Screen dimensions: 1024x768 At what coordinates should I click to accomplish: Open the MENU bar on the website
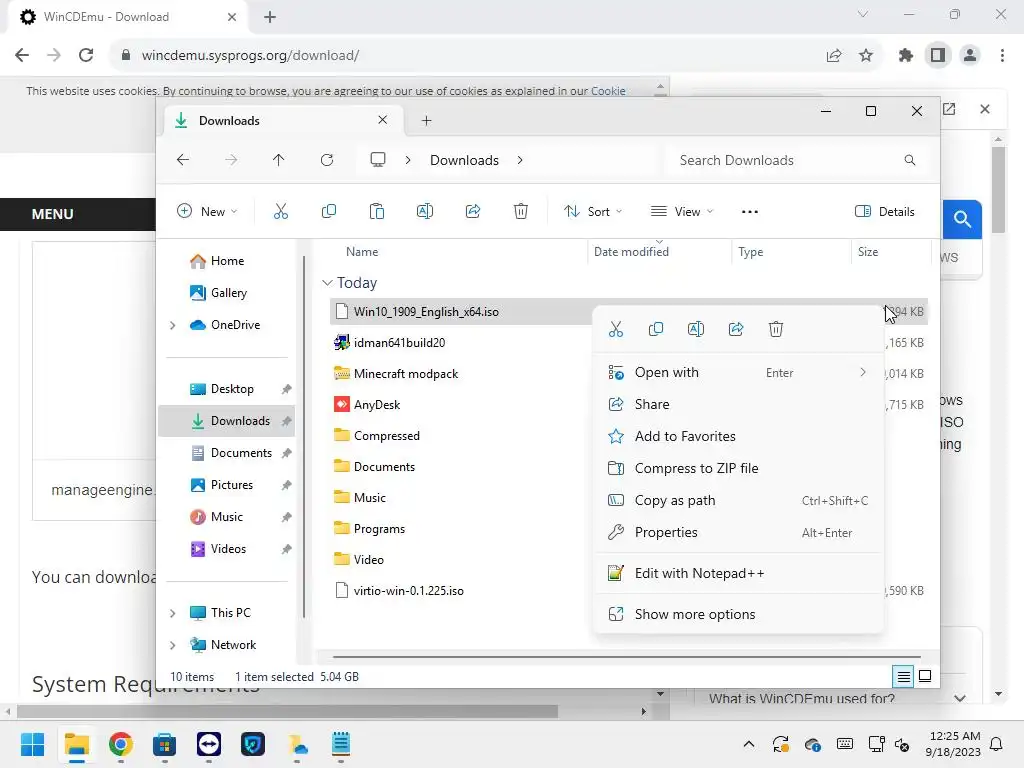tap(52, 214)
